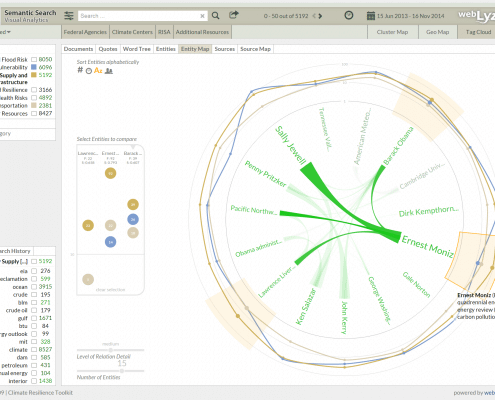Click the export share arrow icon

[234, 15]
